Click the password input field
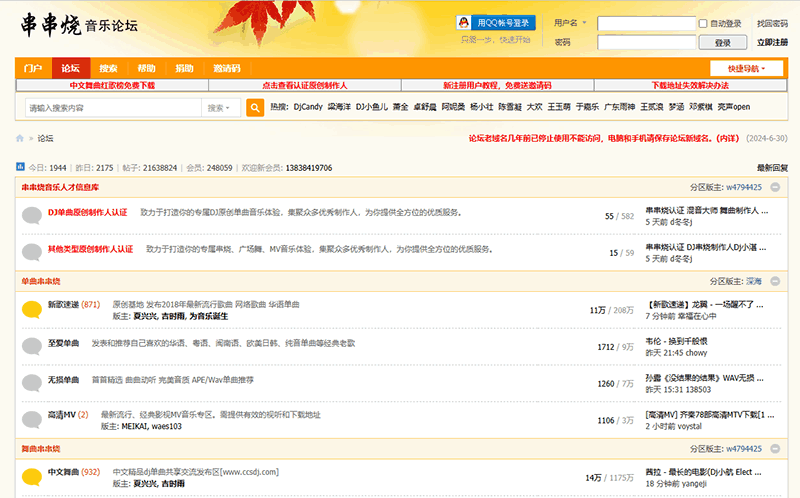The height and width of the screenshot is (498, 800). coord(646,42)
